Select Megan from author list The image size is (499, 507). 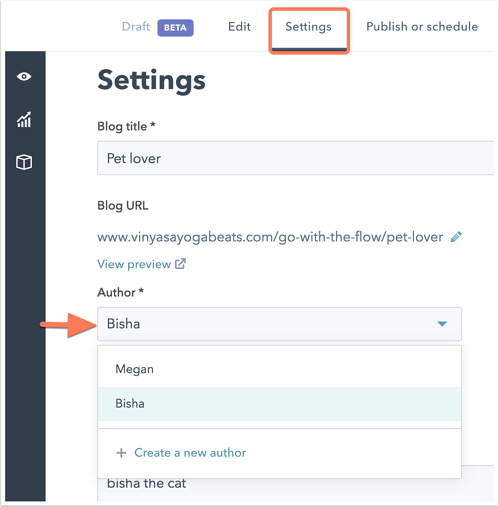pos(279,369)
